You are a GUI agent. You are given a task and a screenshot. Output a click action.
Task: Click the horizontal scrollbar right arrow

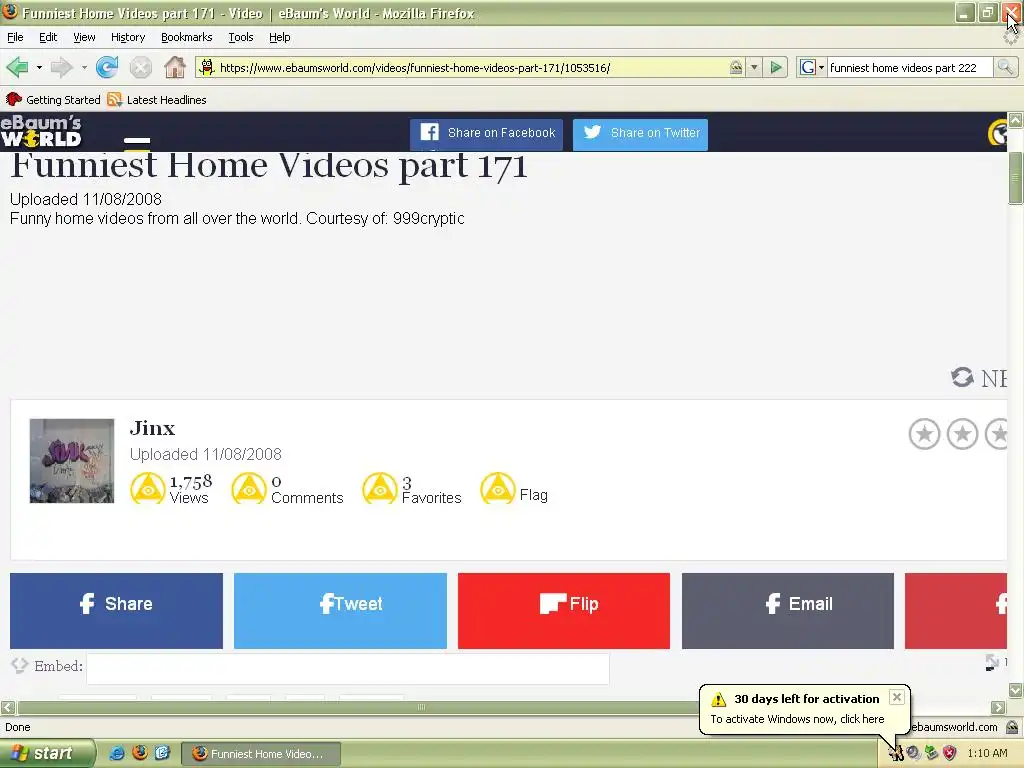coord(998,707)
